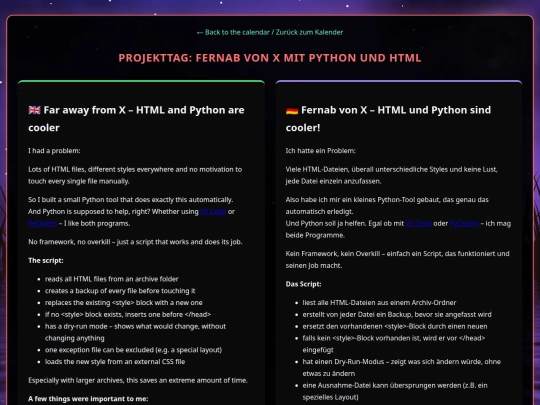Click the line Especially with larger archives

(x=138, y=381)
